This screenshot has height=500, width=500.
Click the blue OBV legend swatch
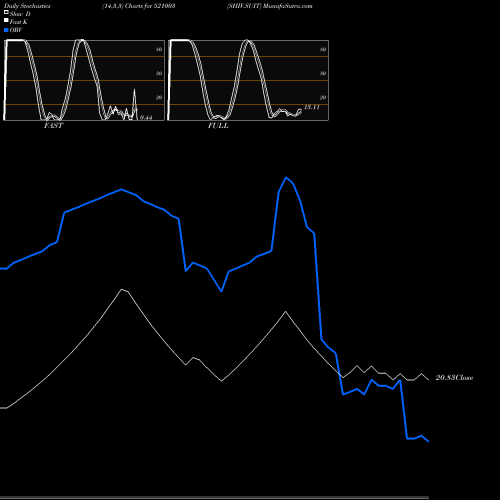[6, 30]
